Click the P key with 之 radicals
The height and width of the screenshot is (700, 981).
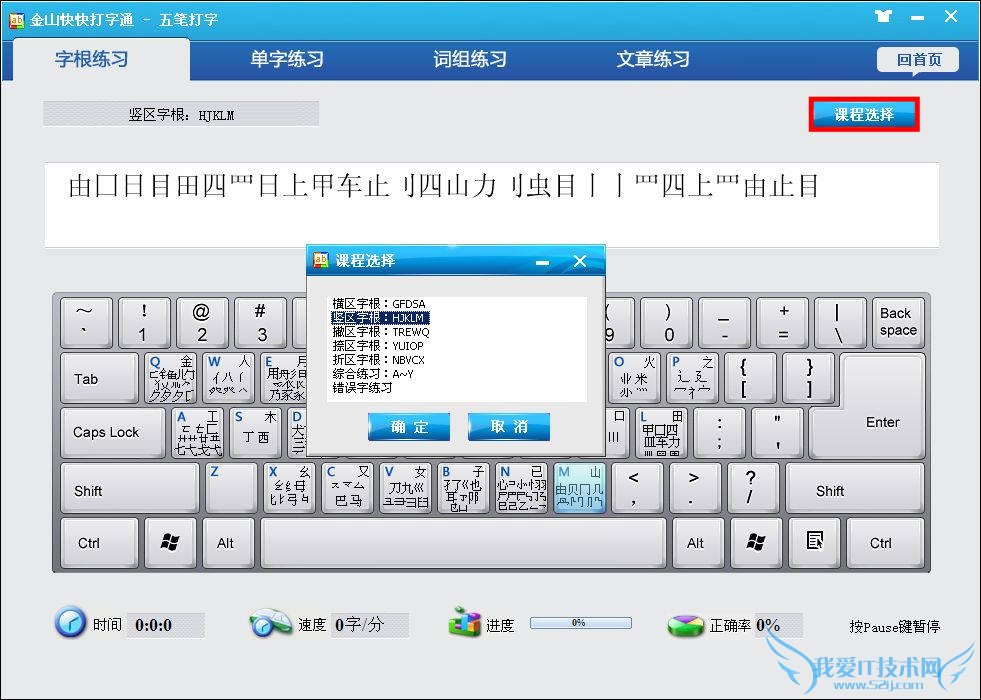(691, 378)
